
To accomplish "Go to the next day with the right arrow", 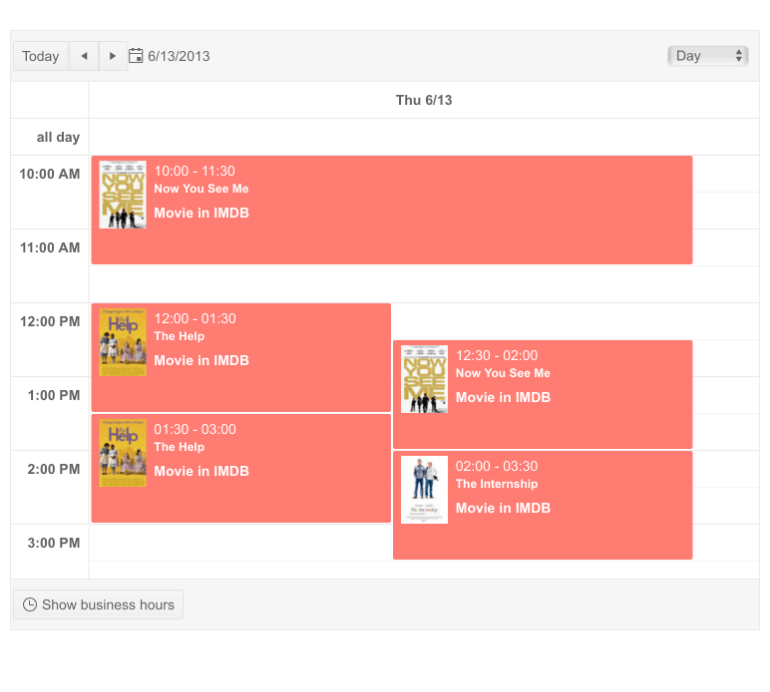I will pos(113,56).
